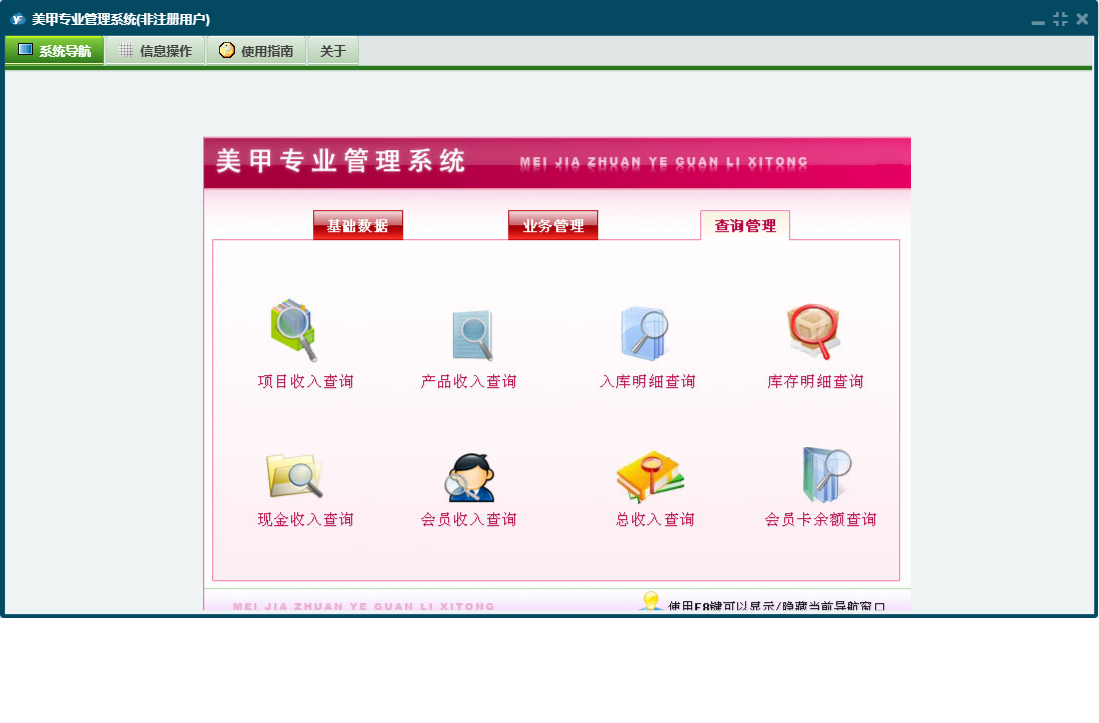Click the F8 key hint text

point(776,605)
